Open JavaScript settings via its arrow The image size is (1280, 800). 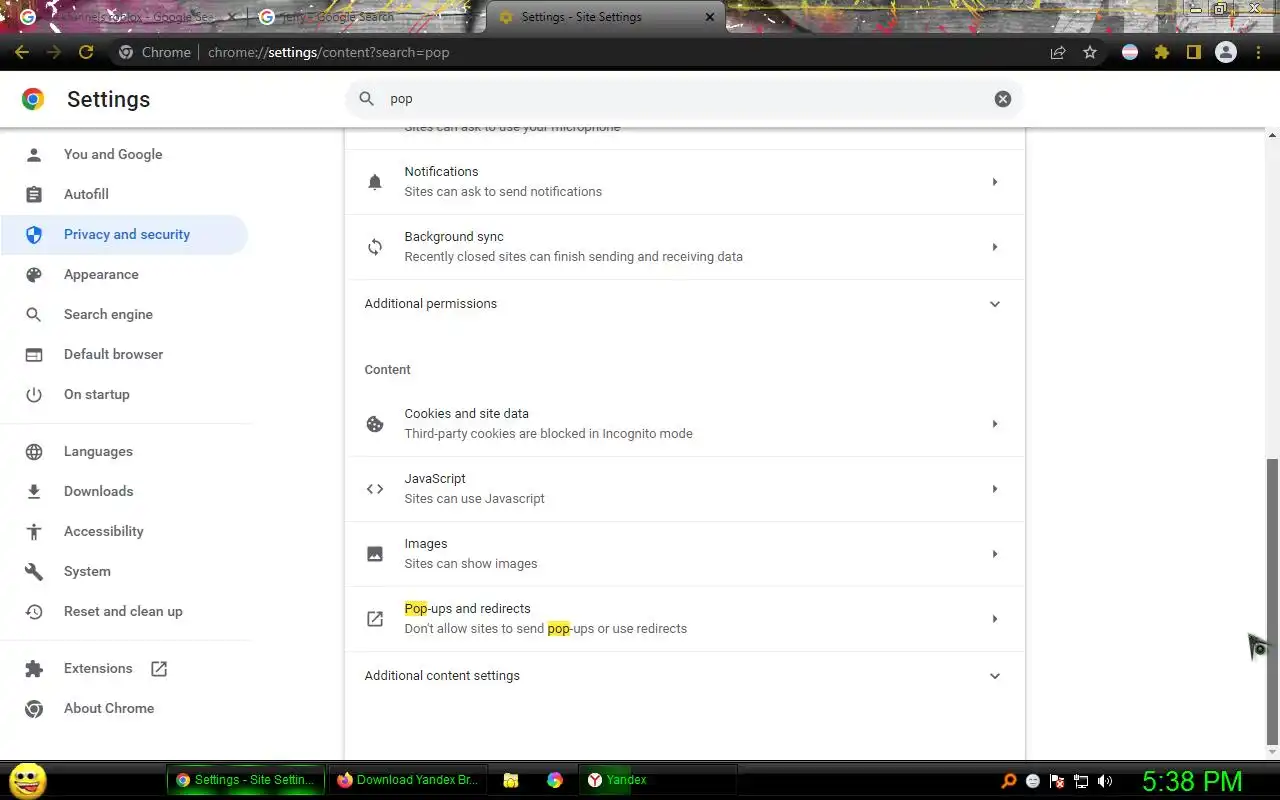point(995,489)
